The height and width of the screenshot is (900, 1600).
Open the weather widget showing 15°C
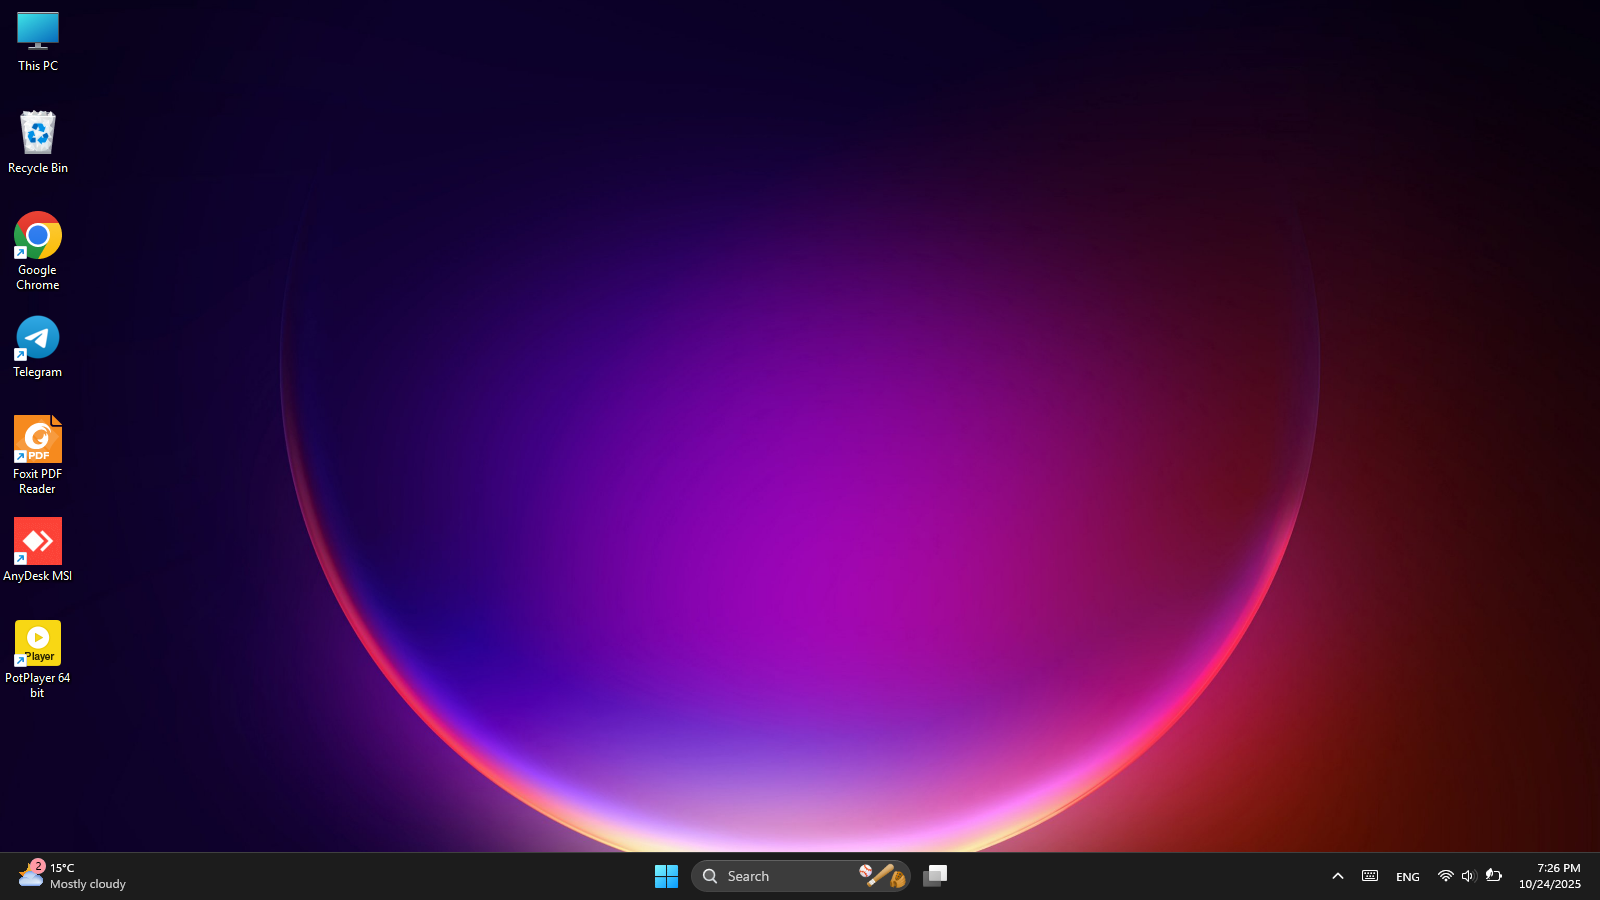point(72,876)
